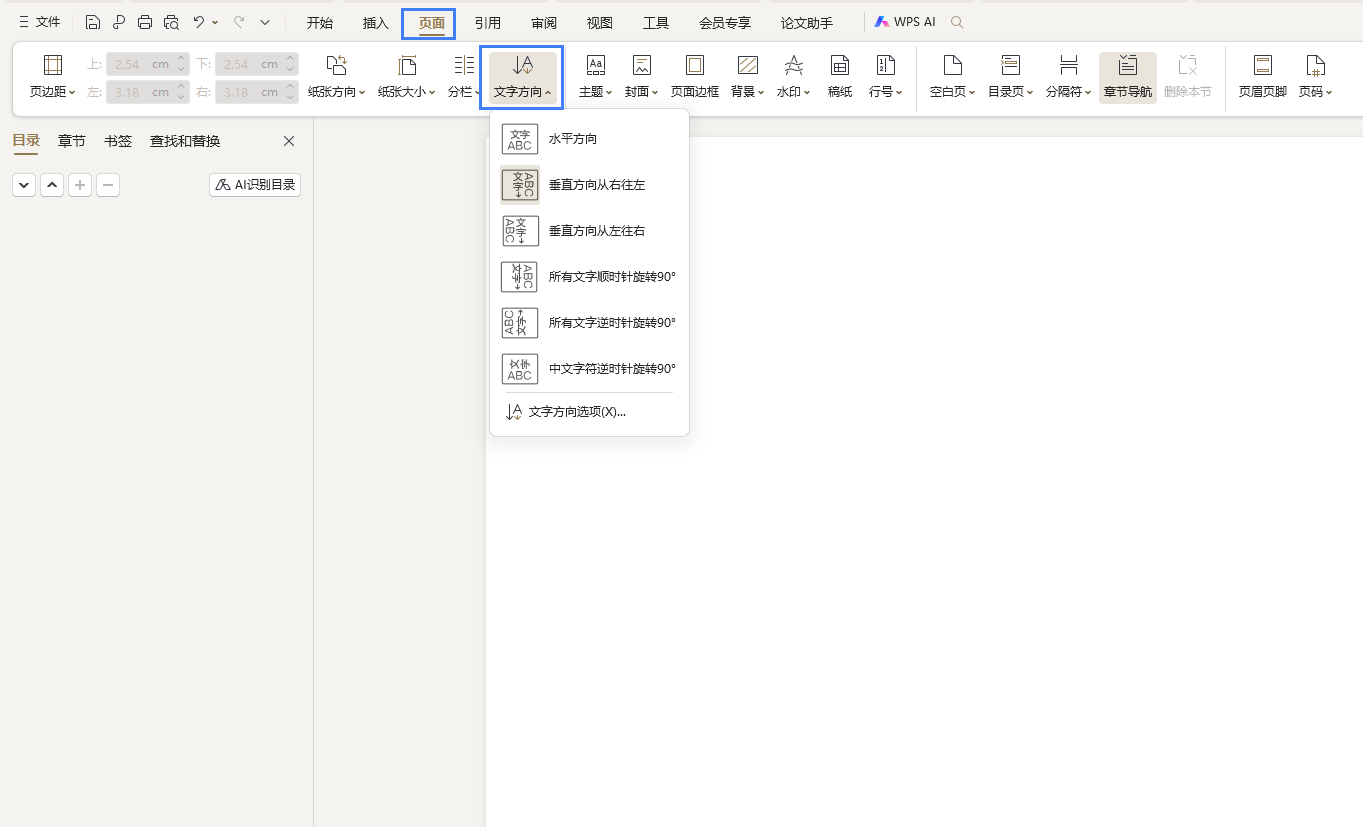Click the search magnifier icon
The width and height of the screenshot is (1363, 827).
[x=957, y=22]
